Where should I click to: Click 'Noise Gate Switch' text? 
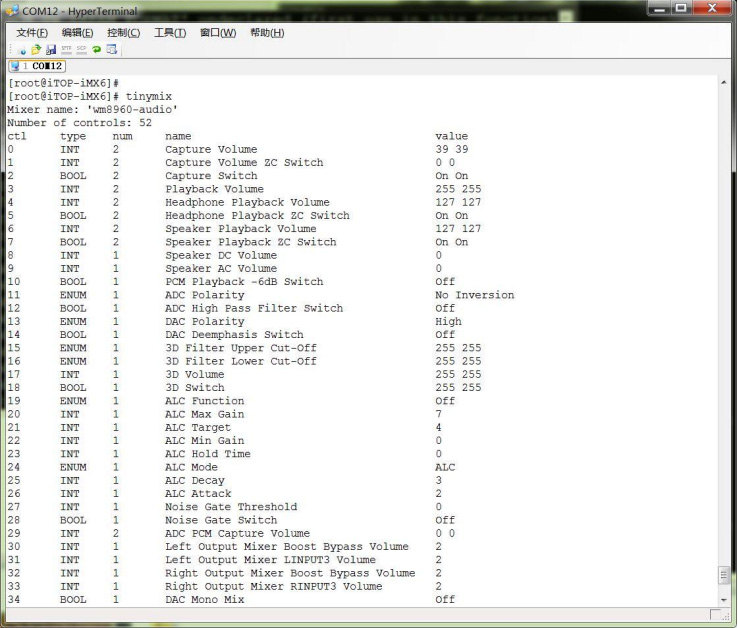pos(221,520)
